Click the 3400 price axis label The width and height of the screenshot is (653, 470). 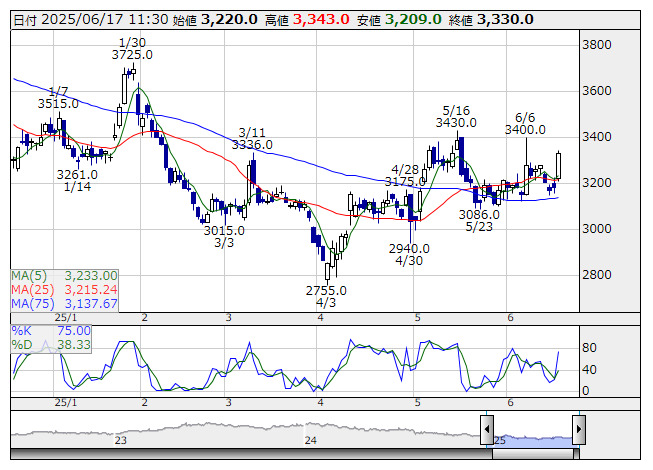(596, 137)
